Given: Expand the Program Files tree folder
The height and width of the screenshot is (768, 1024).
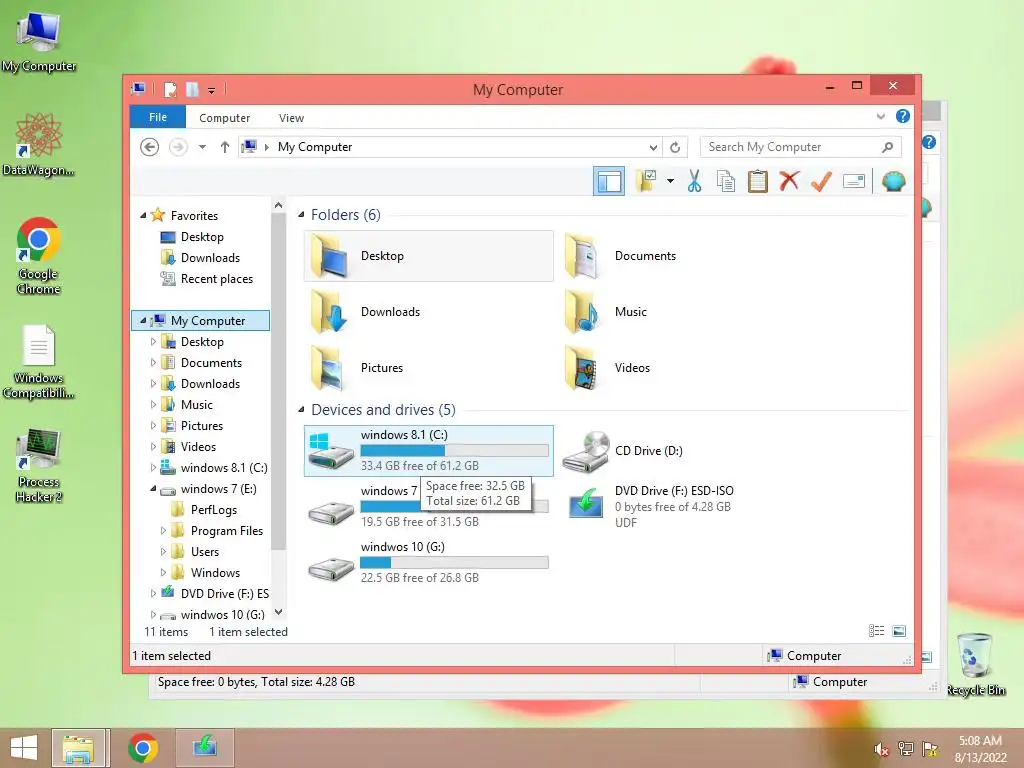Looking at the screenshot, I should tap(163, 531).
